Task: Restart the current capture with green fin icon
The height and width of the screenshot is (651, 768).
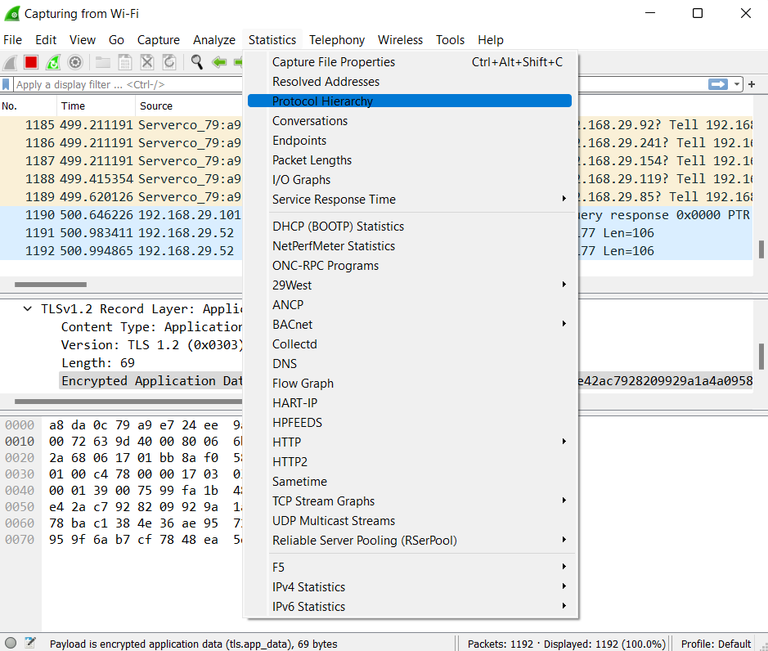Action: pyautogui.click(x=53, y=62)
